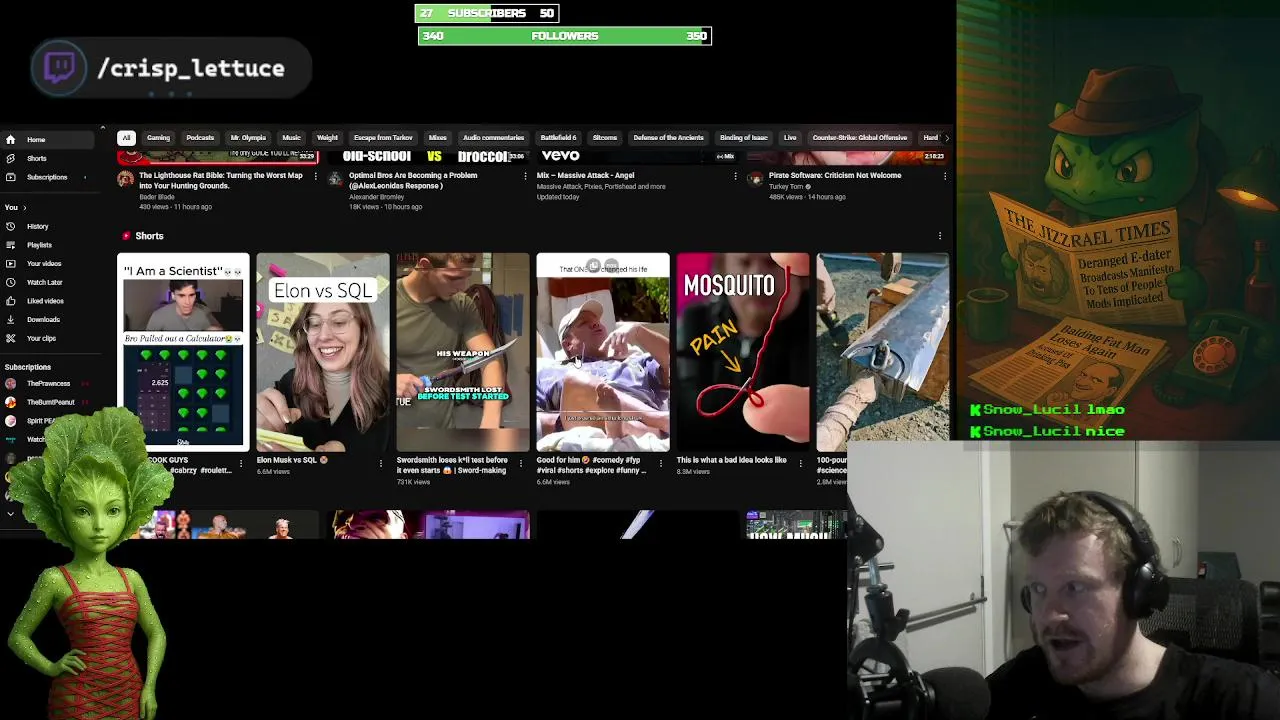Play the Good for him comedy short
The image size is (1280, 720).
click(x=603, y=352)
